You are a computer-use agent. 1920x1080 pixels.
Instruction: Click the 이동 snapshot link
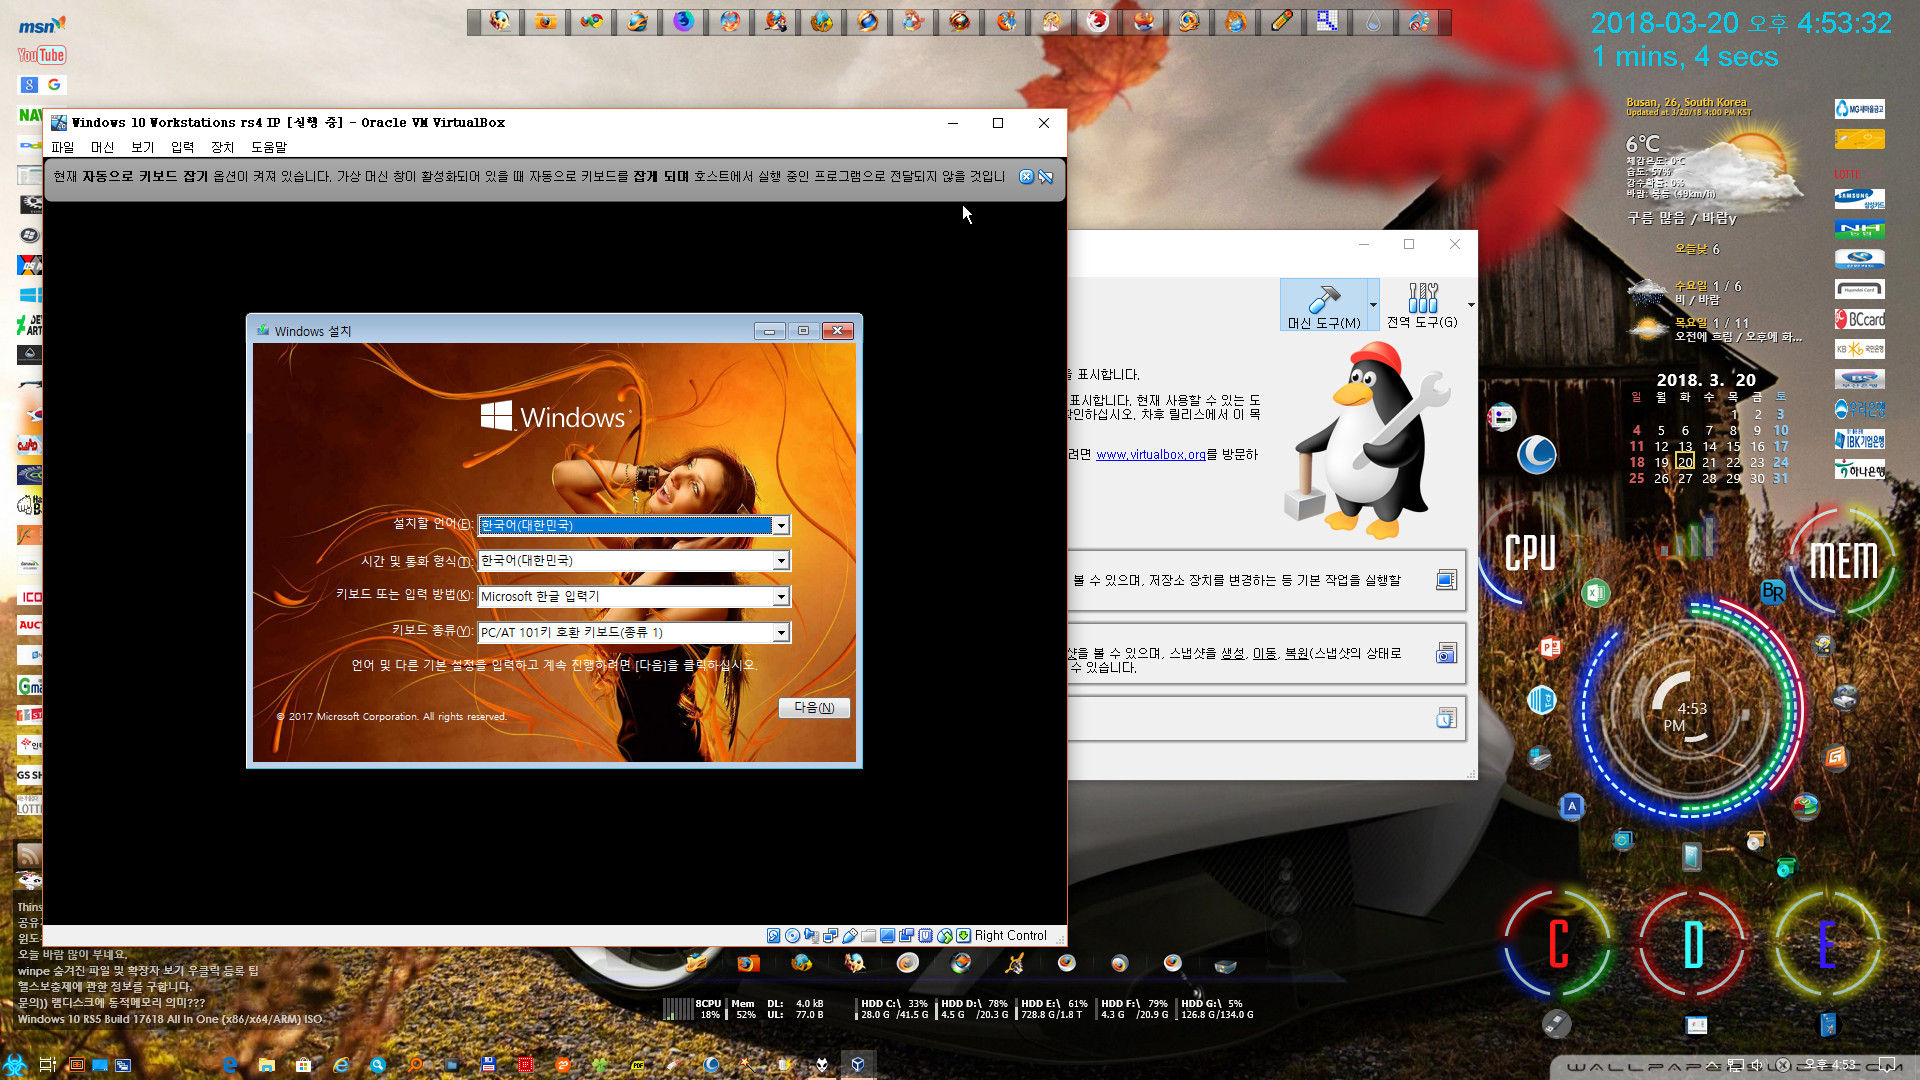[x=1264, y=653]
